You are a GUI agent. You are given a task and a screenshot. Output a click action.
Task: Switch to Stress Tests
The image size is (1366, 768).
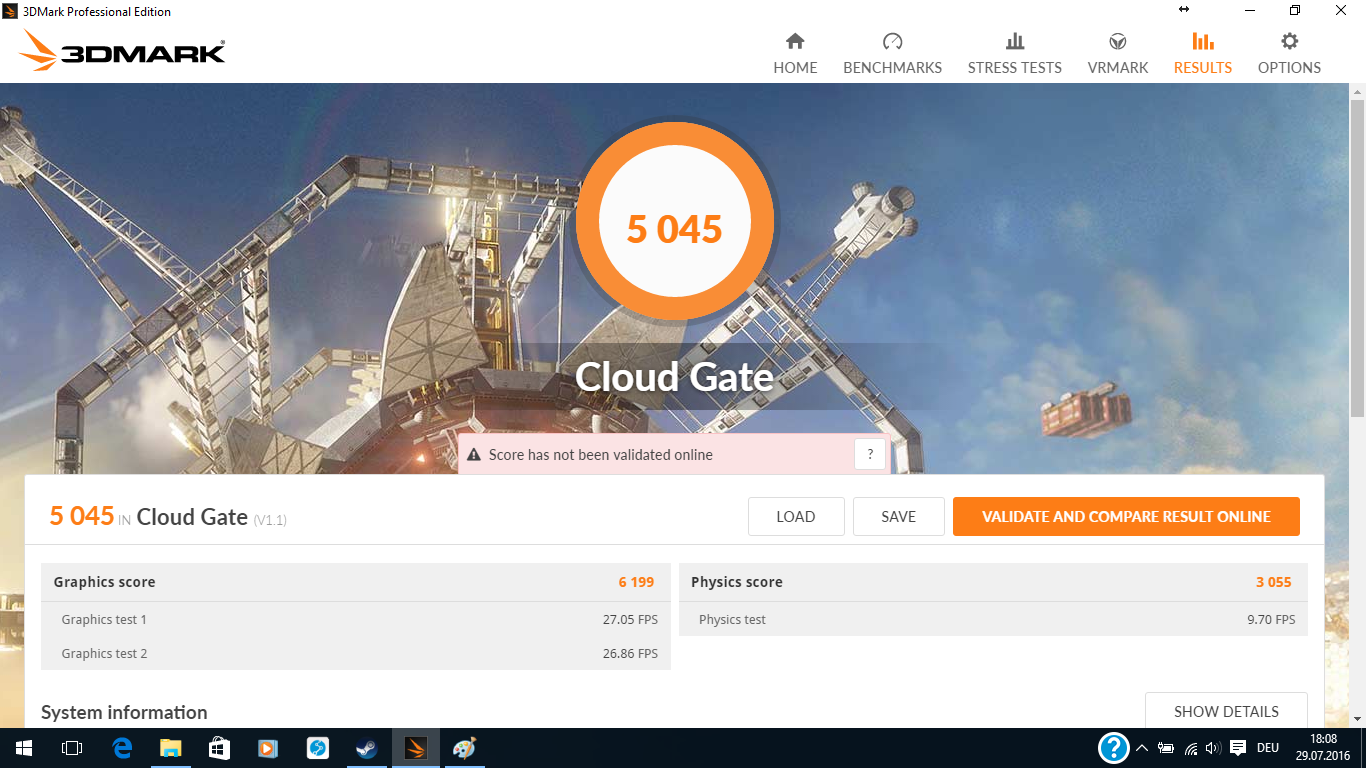click(1014, 54)
